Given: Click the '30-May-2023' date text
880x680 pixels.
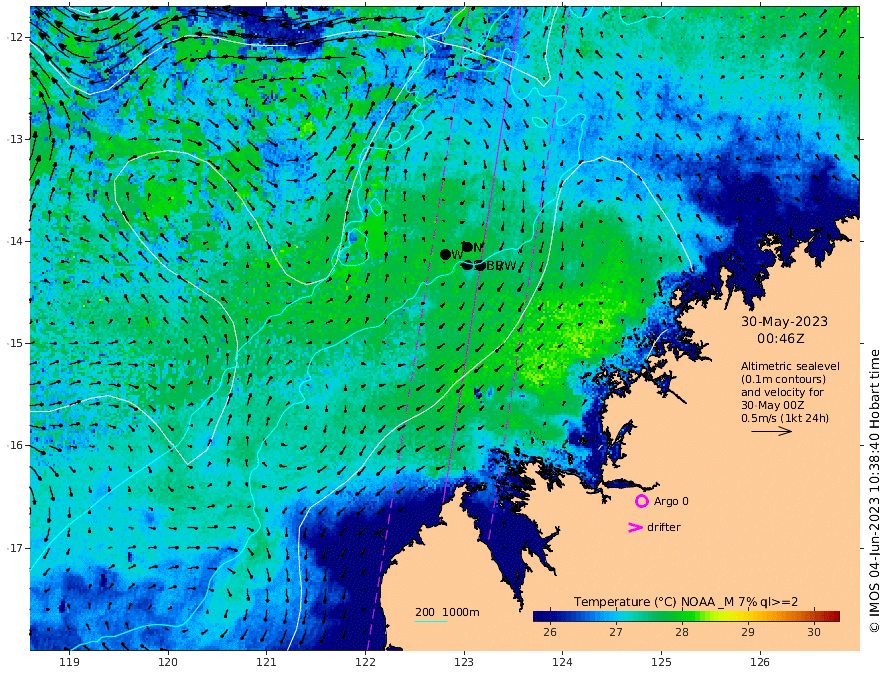Looking at the screenshot, I should point(784,321).
